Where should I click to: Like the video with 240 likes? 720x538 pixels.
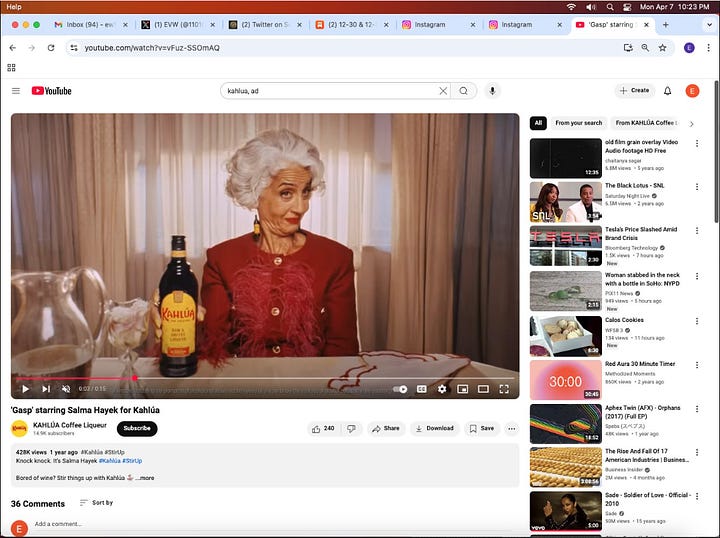[x=323, y=428]
